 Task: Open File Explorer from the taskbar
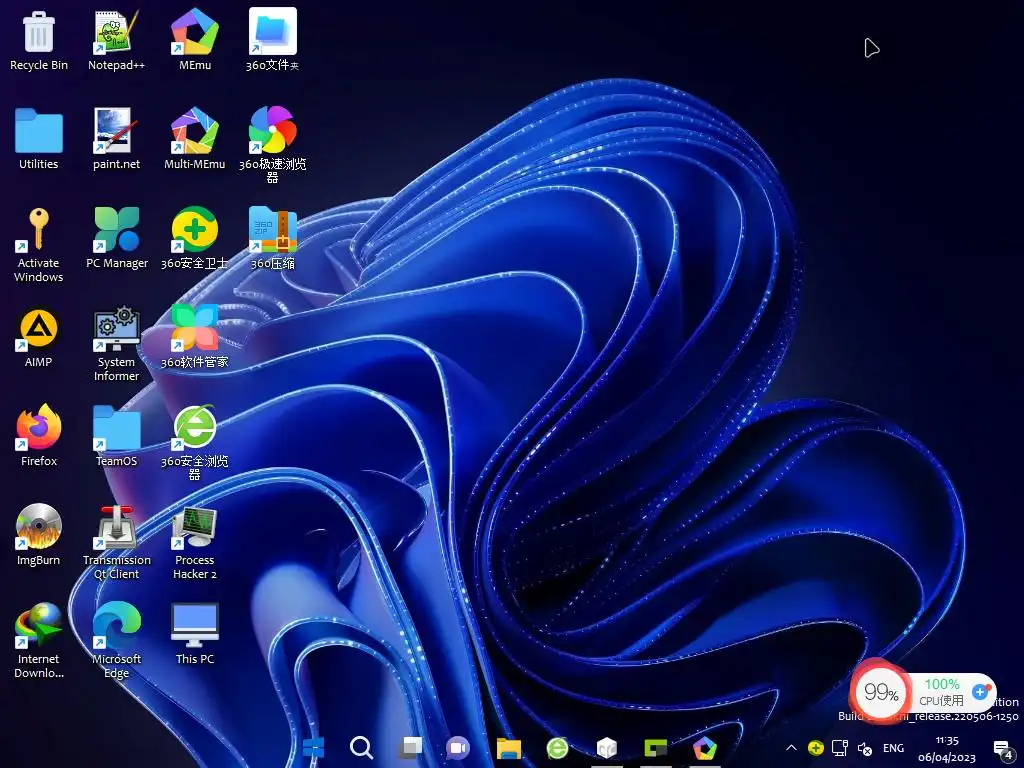pyautogui.click(x=508, y=748)
